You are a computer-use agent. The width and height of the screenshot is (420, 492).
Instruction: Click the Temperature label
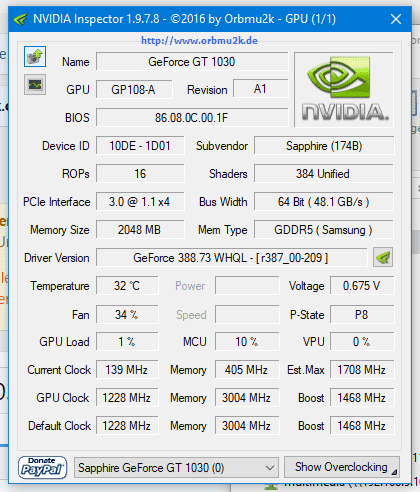pos(60,286)
